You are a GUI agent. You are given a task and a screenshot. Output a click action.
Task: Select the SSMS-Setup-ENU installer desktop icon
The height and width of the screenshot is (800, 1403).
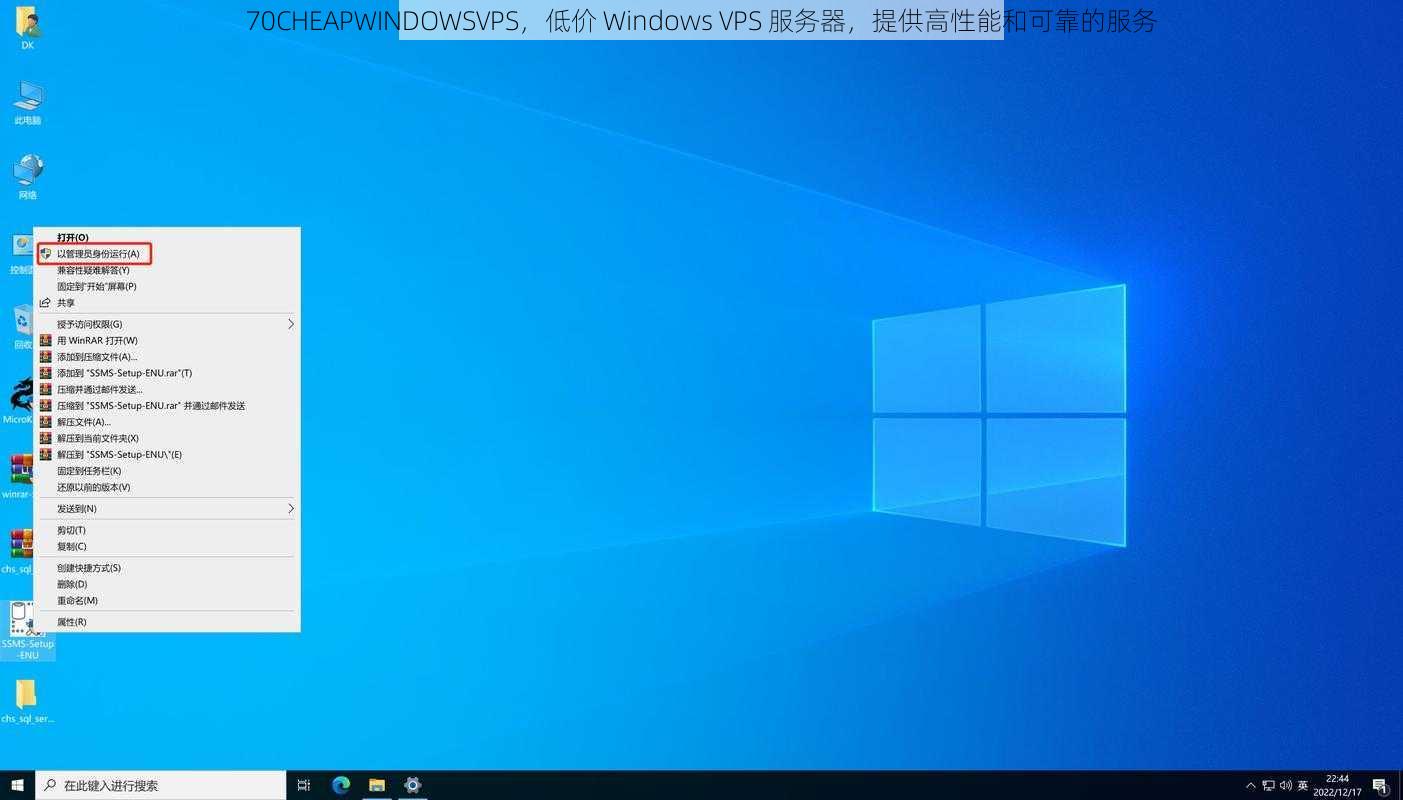click(27, 631)
